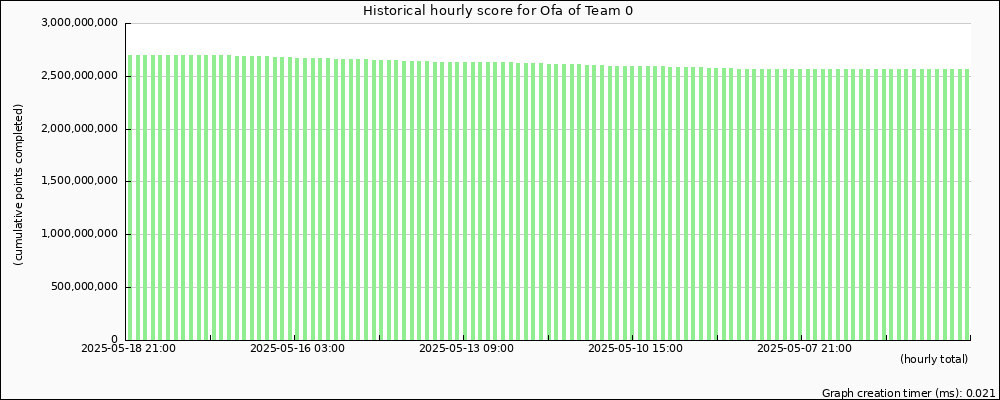This screenshot has width=1000, height=400.
Task: Click the green bar above the 2025-05-13 09:00 tick
Action: (465, 200)
